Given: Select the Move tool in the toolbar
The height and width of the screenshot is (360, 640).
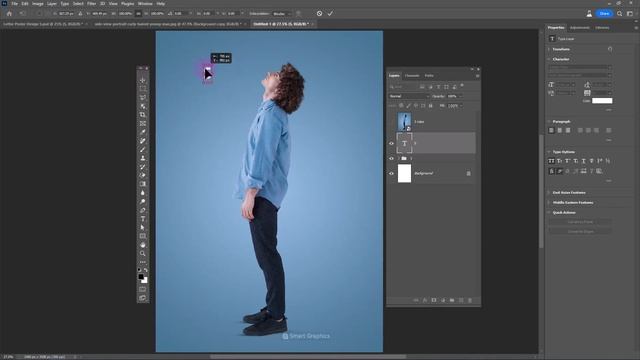Looking at the screenshot, I should [142, 80].
